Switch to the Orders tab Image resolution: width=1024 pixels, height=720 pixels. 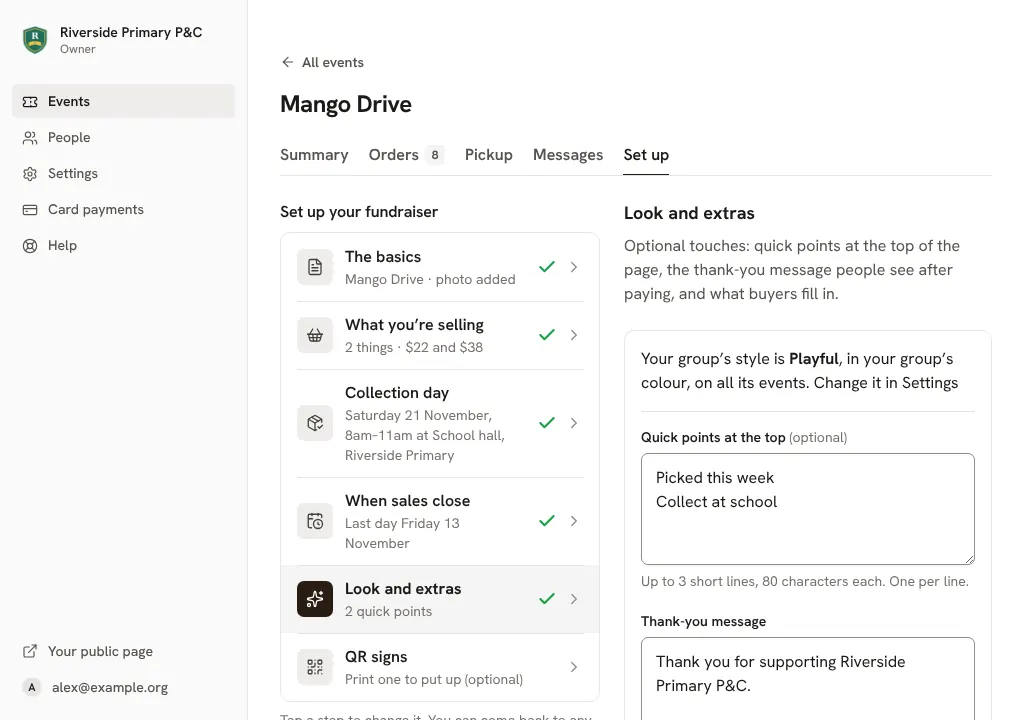tap(406, 155)
